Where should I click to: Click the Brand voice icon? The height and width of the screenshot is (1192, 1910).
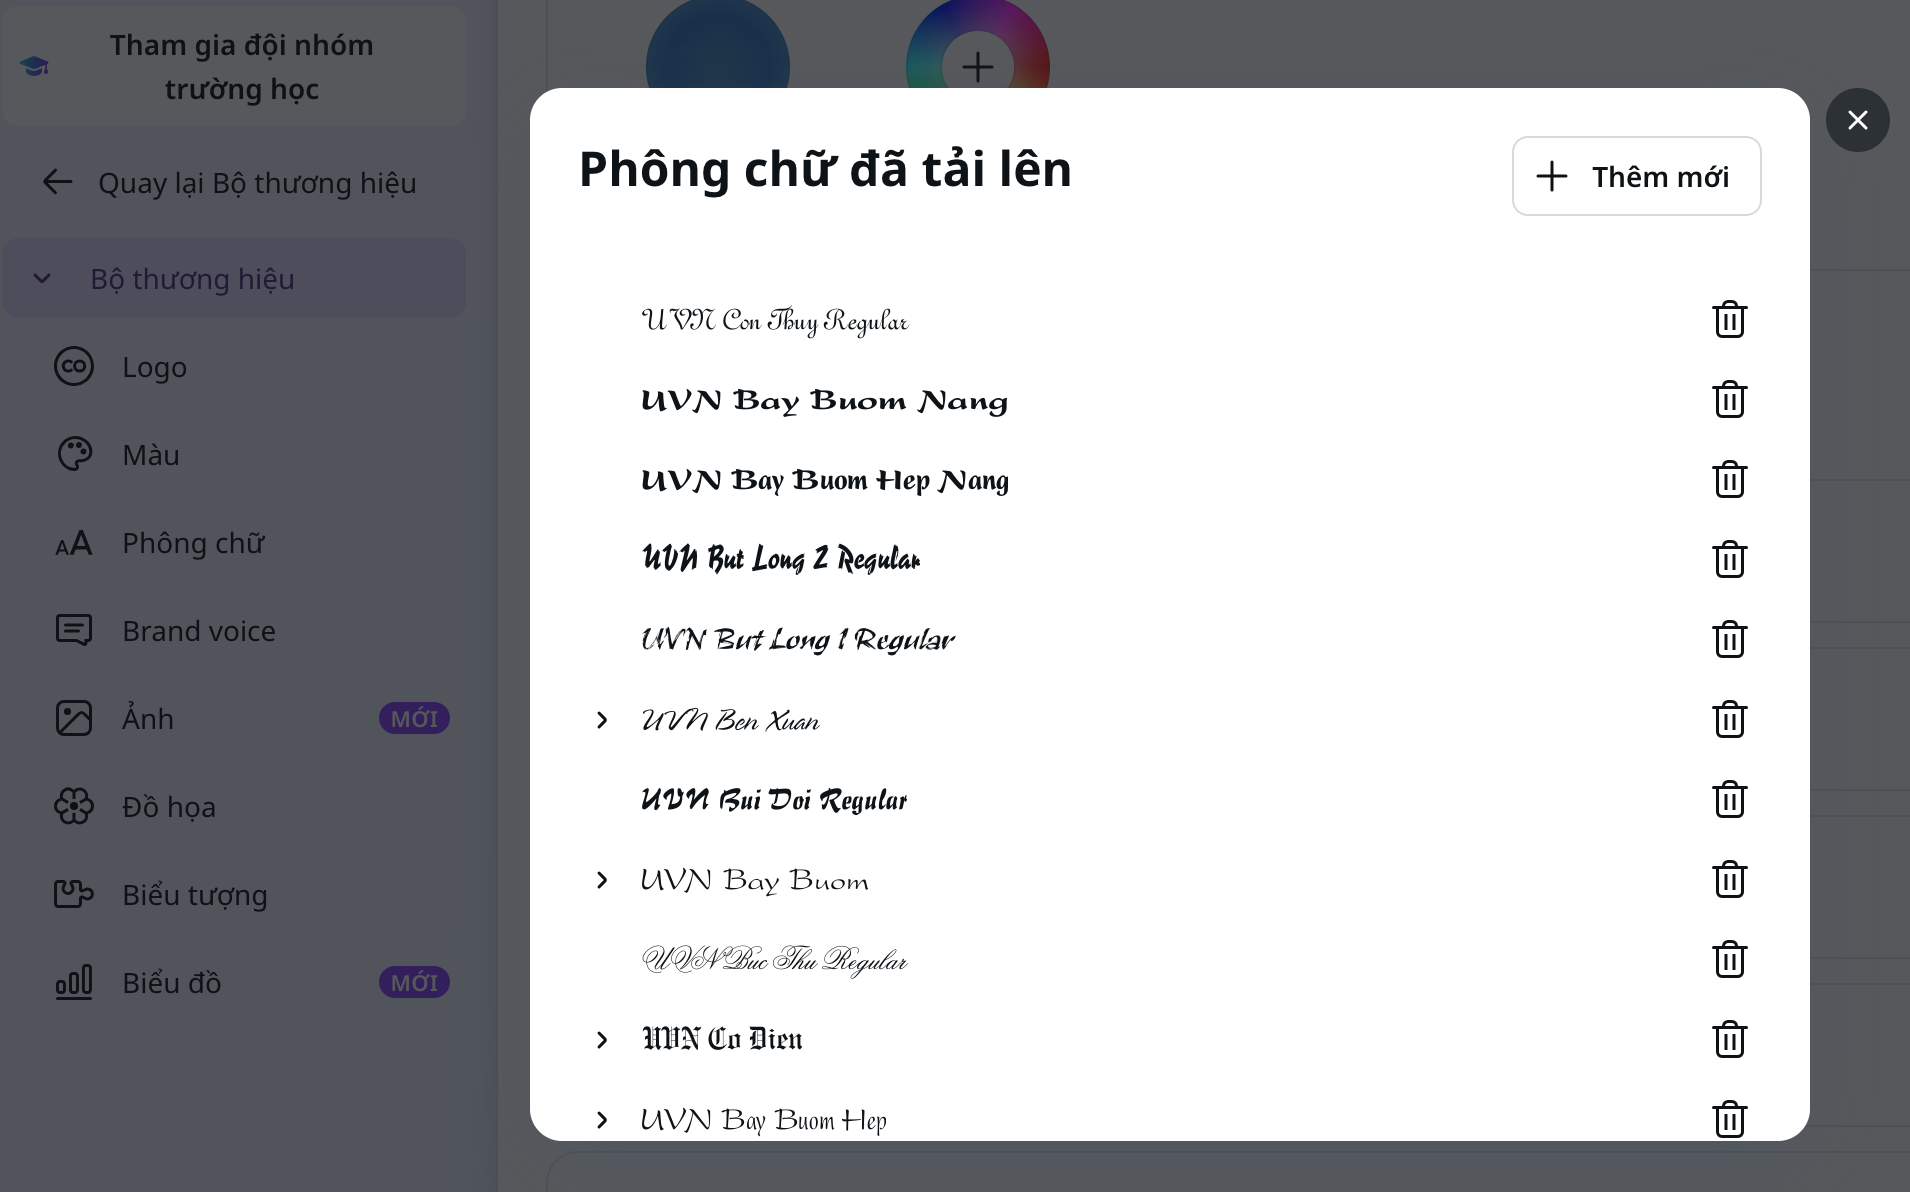point(74,630)
